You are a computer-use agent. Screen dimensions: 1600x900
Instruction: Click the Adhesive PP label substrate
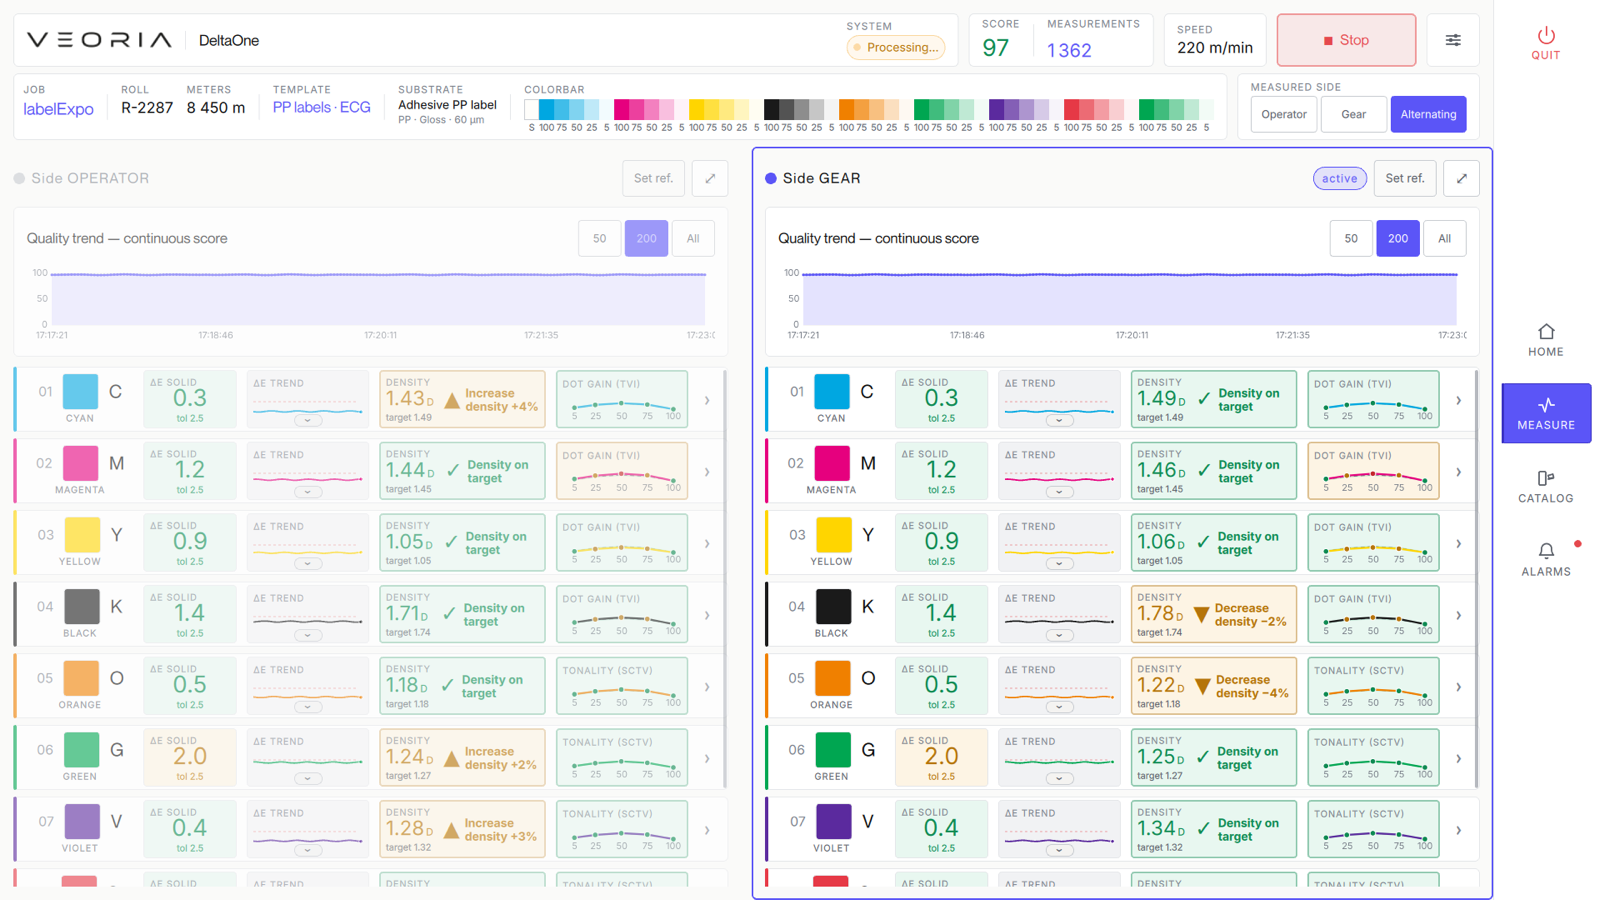447,105
